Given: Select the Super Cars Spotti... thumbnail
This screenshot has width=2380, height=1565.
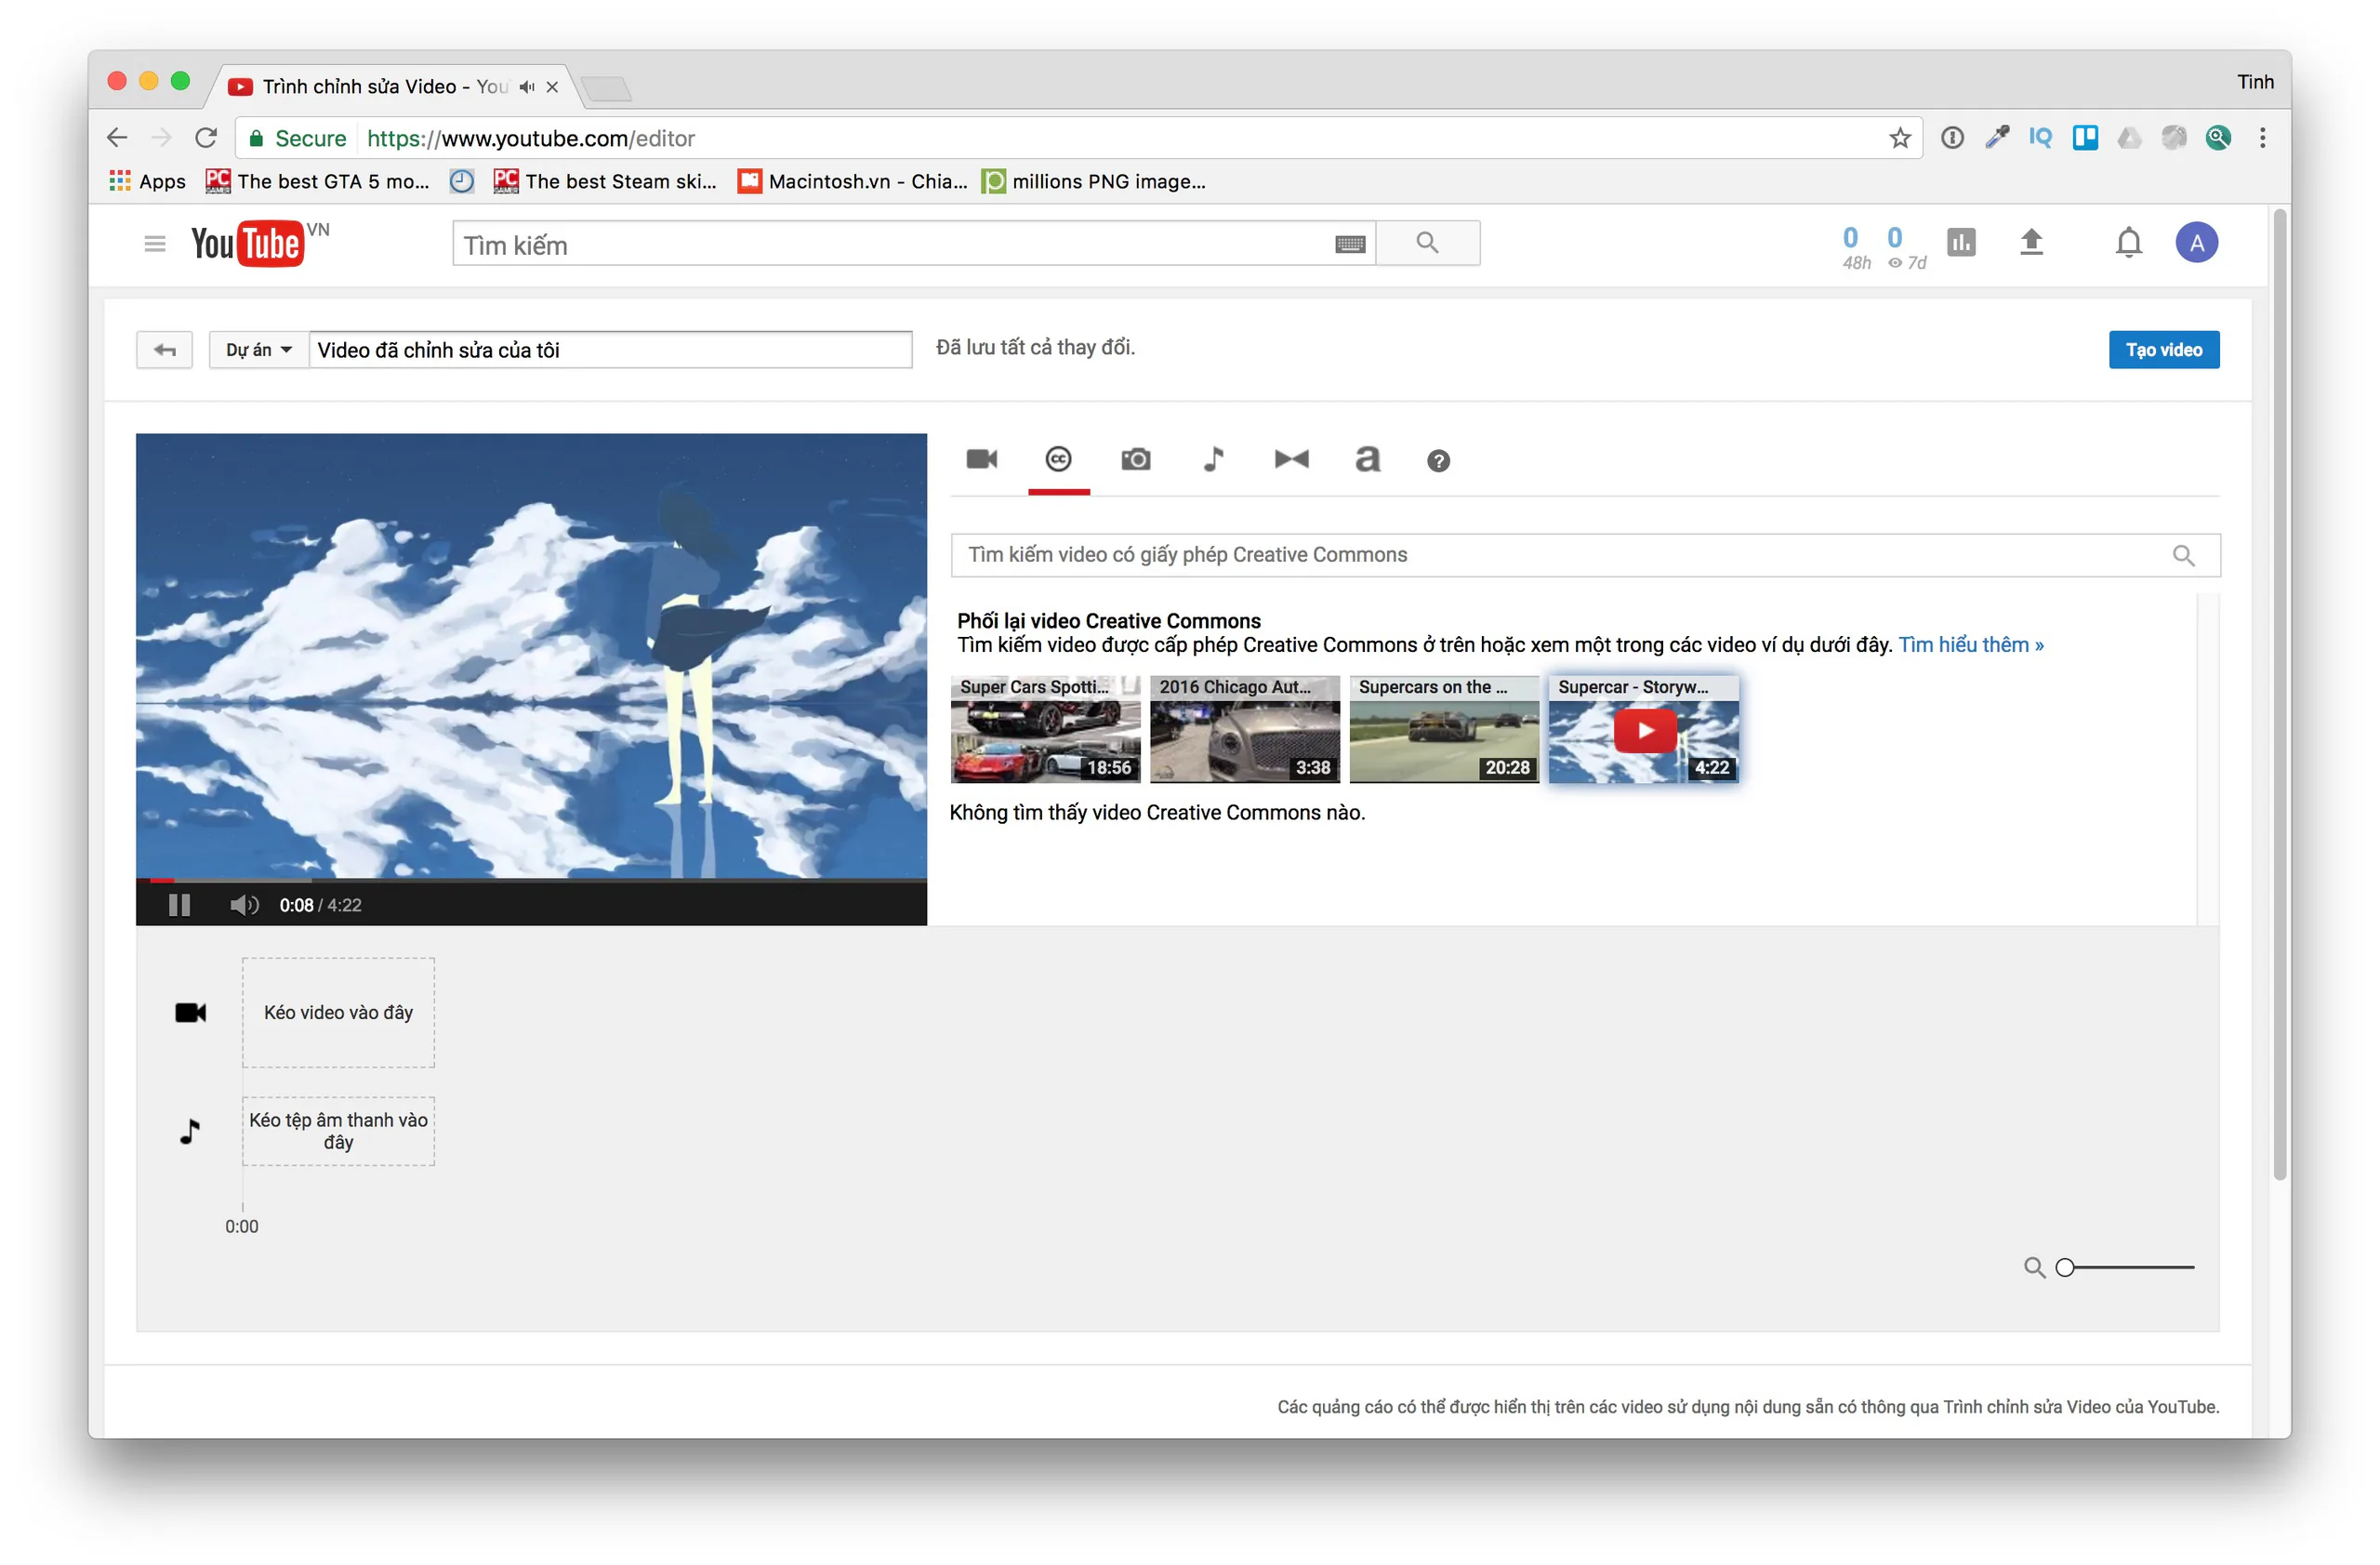Looking at the screenshot, I should [1045, 729].
